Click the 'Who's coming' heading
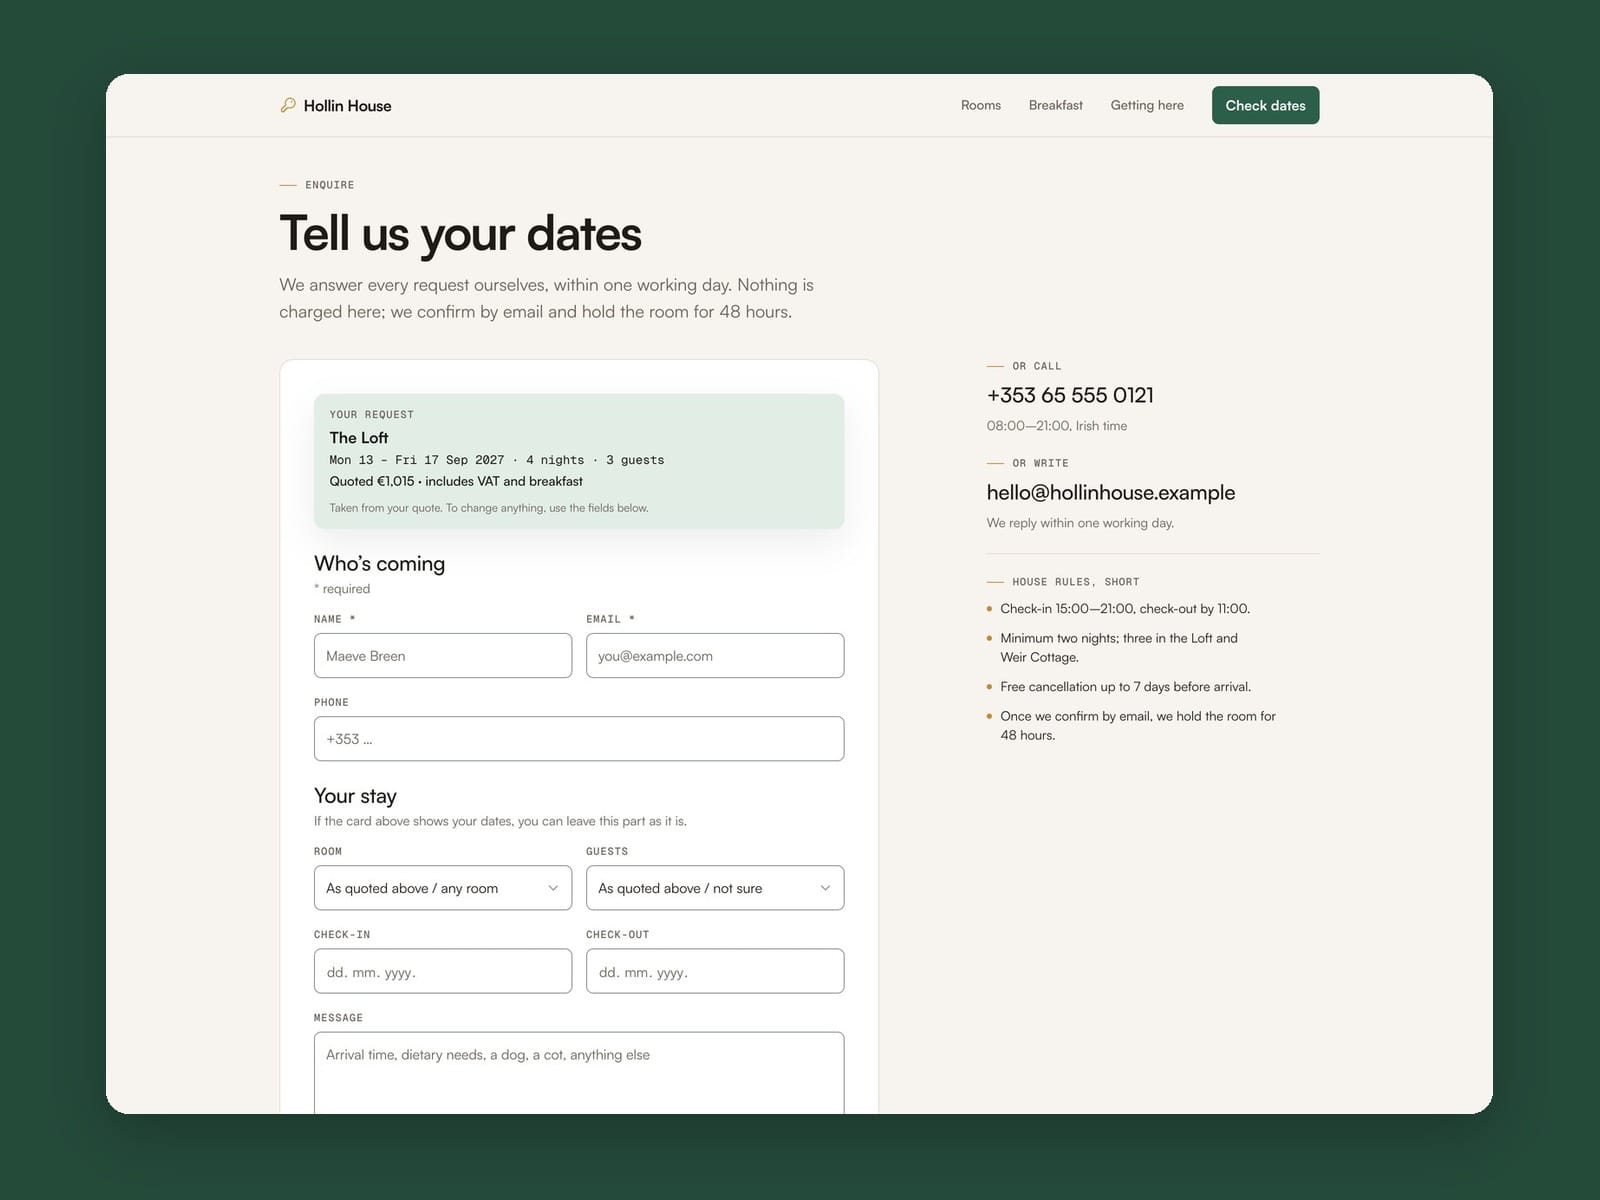The width and height of the screenshot is (1600, 1200). click(x=379, y=564)
